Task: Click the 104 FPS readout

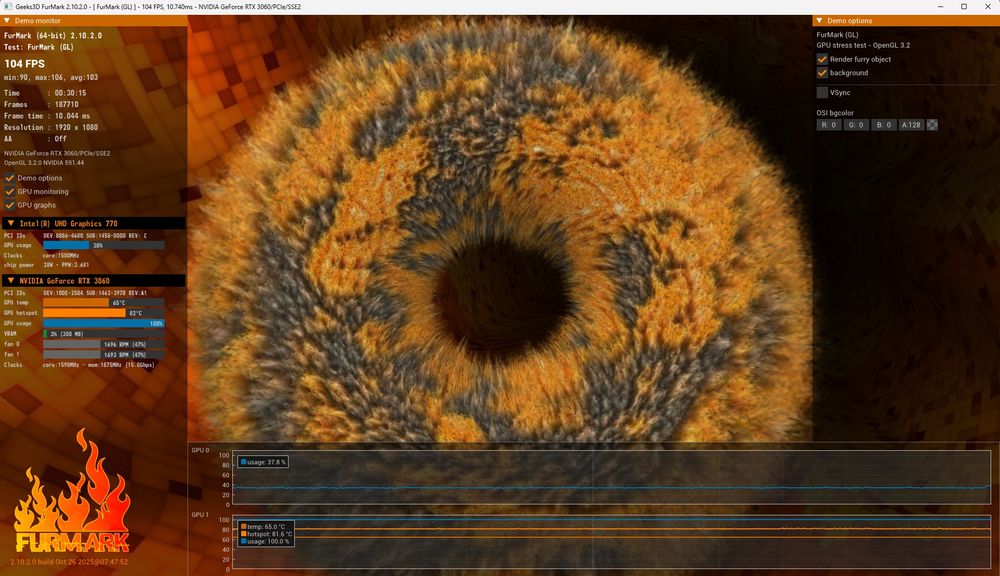Action: coord(24,64)
